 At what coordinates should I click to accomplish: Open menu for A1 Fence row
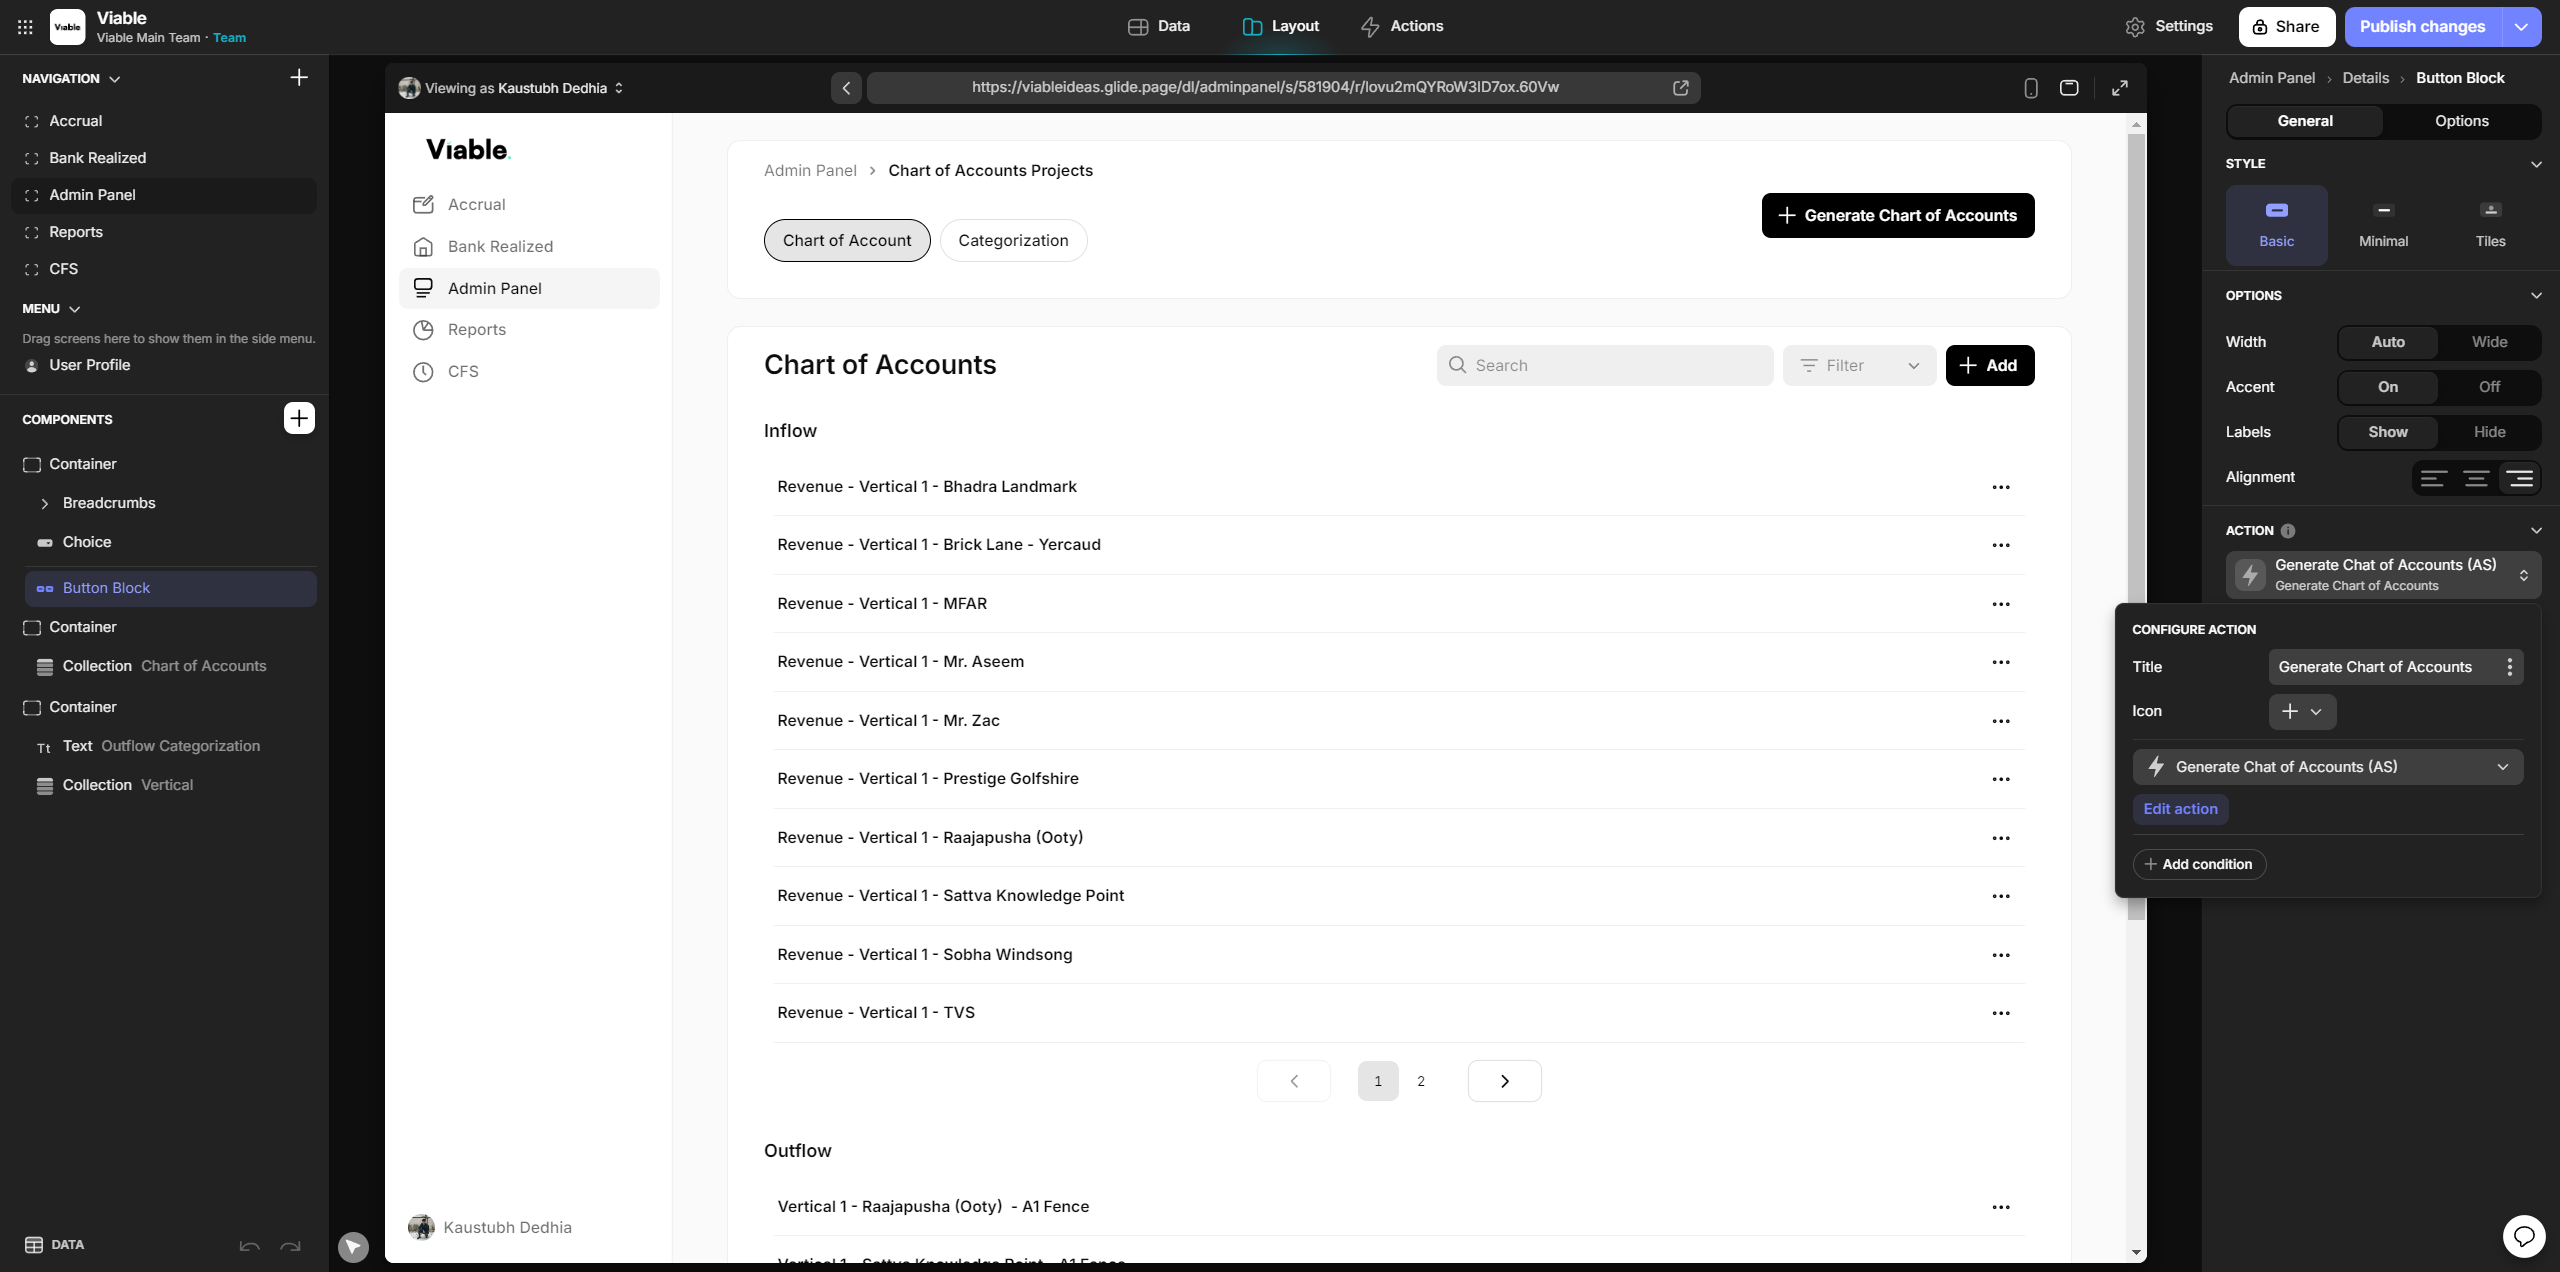[x=2000, y=1207]
